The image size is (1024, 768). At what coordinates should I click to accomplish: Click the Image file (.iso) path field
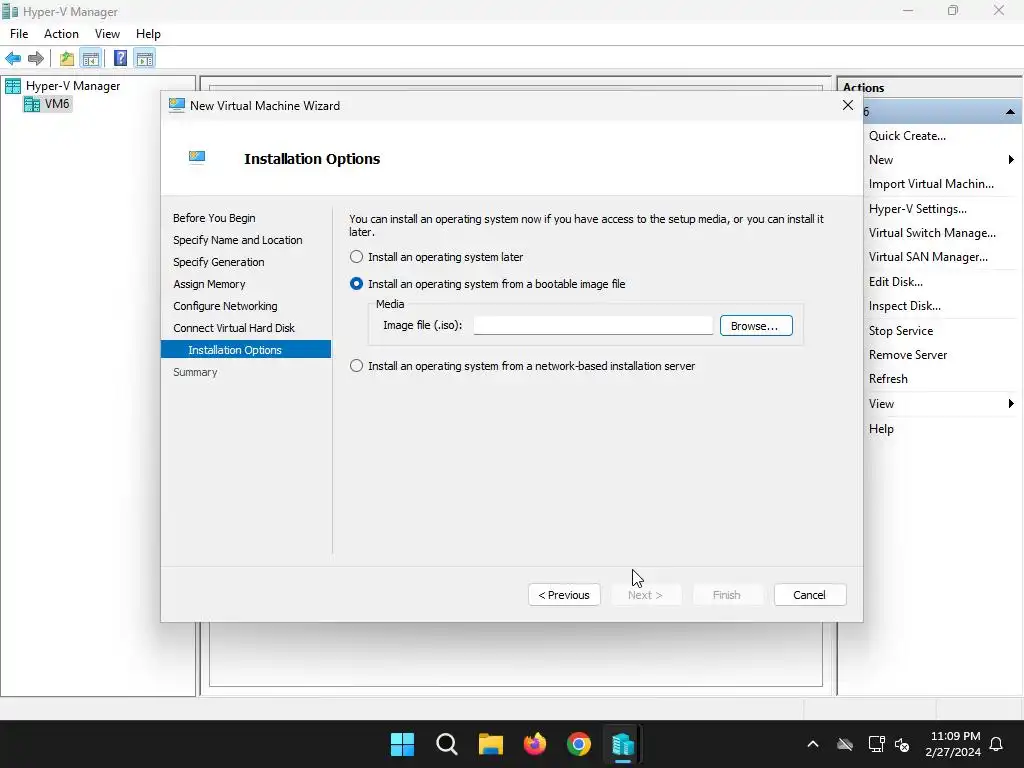coord(593,325)
